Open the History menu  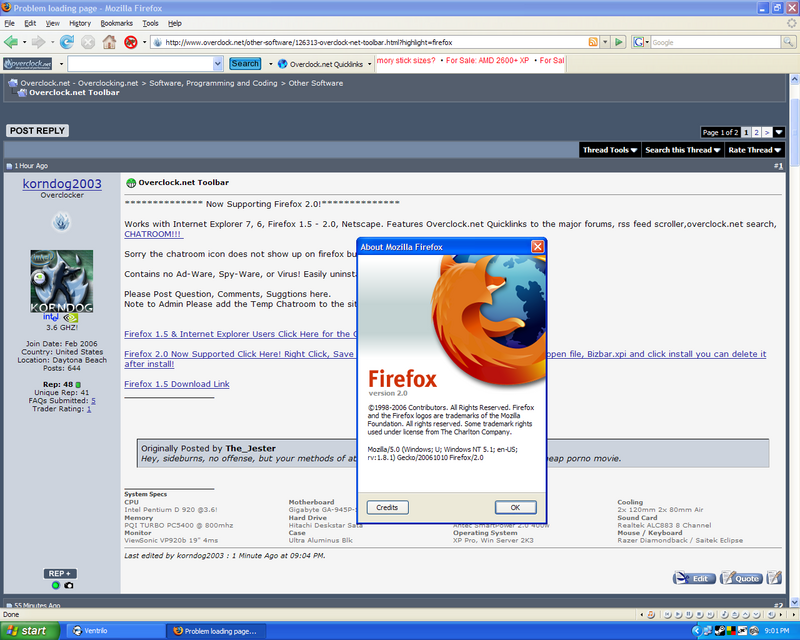pyautogui.click(x=80, y=23)
